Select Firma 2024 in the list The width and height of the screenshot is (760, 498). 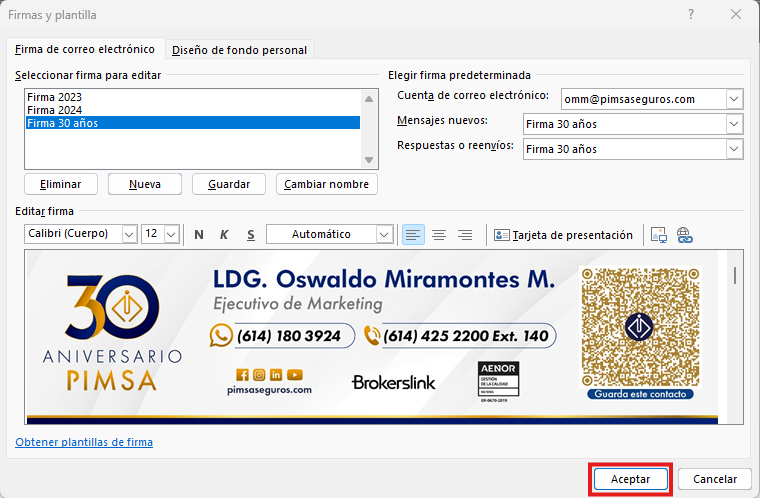point(193,110)
